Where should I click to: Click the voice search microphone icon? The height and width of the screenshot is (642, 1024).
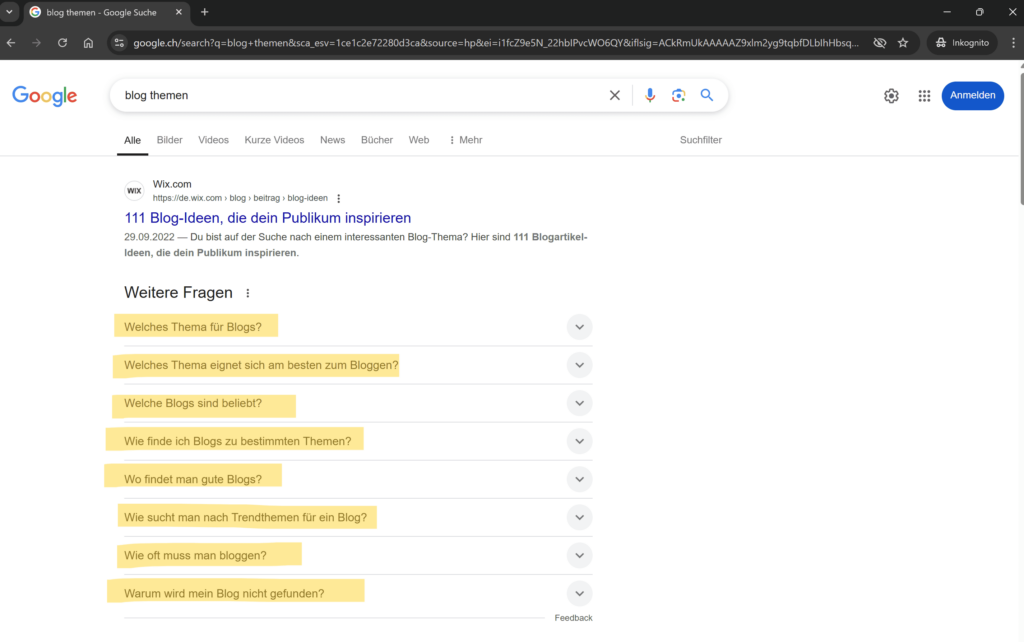pos(650,95)
